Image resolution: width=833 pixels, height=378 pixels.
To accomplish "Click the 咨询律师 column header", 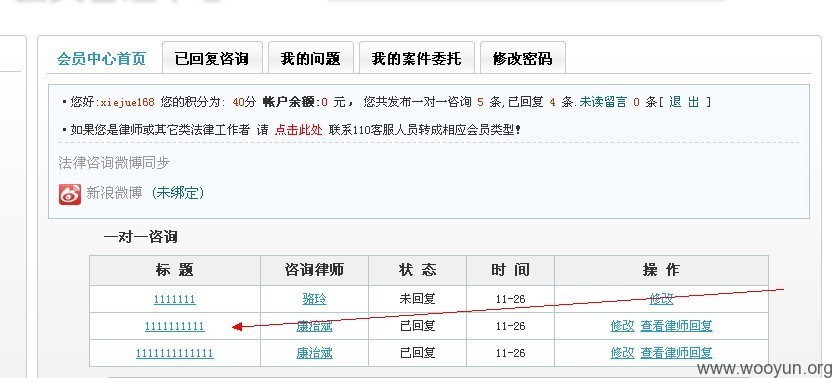I will [x=314, y=270].
